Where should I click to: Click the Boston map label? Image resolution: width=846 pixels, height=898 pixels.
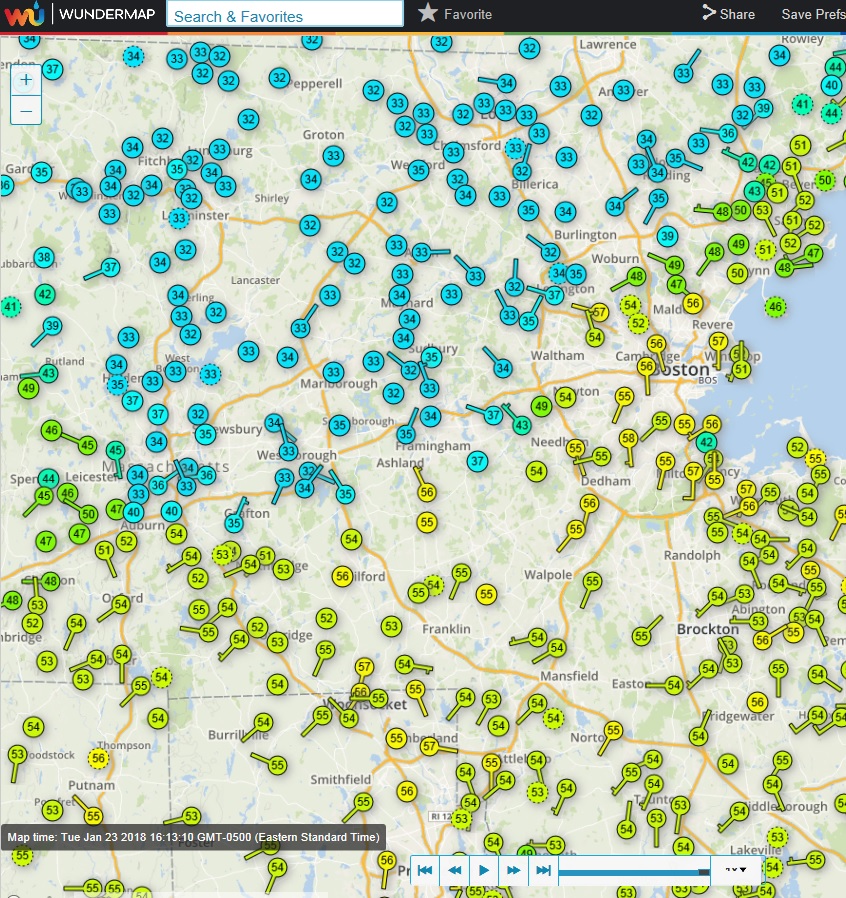coord(681,370)
